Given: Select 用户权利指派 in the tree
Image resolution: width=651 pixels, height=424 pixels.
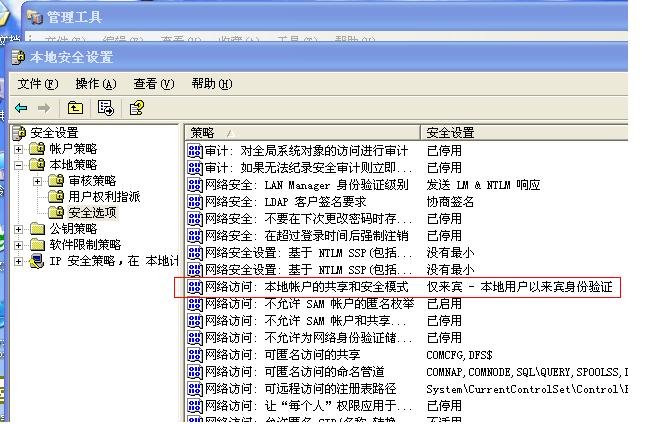Looking at the screenshot, I should point(104,197).
